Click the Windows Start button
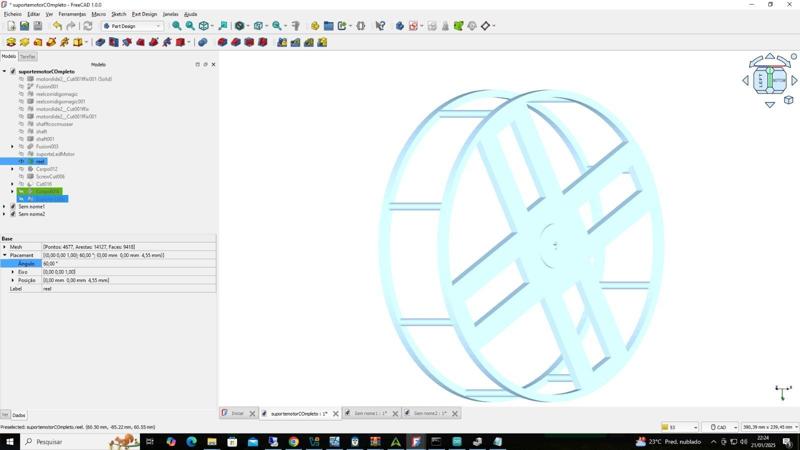This screenshot has height=450, width=800. click(9, 441)
